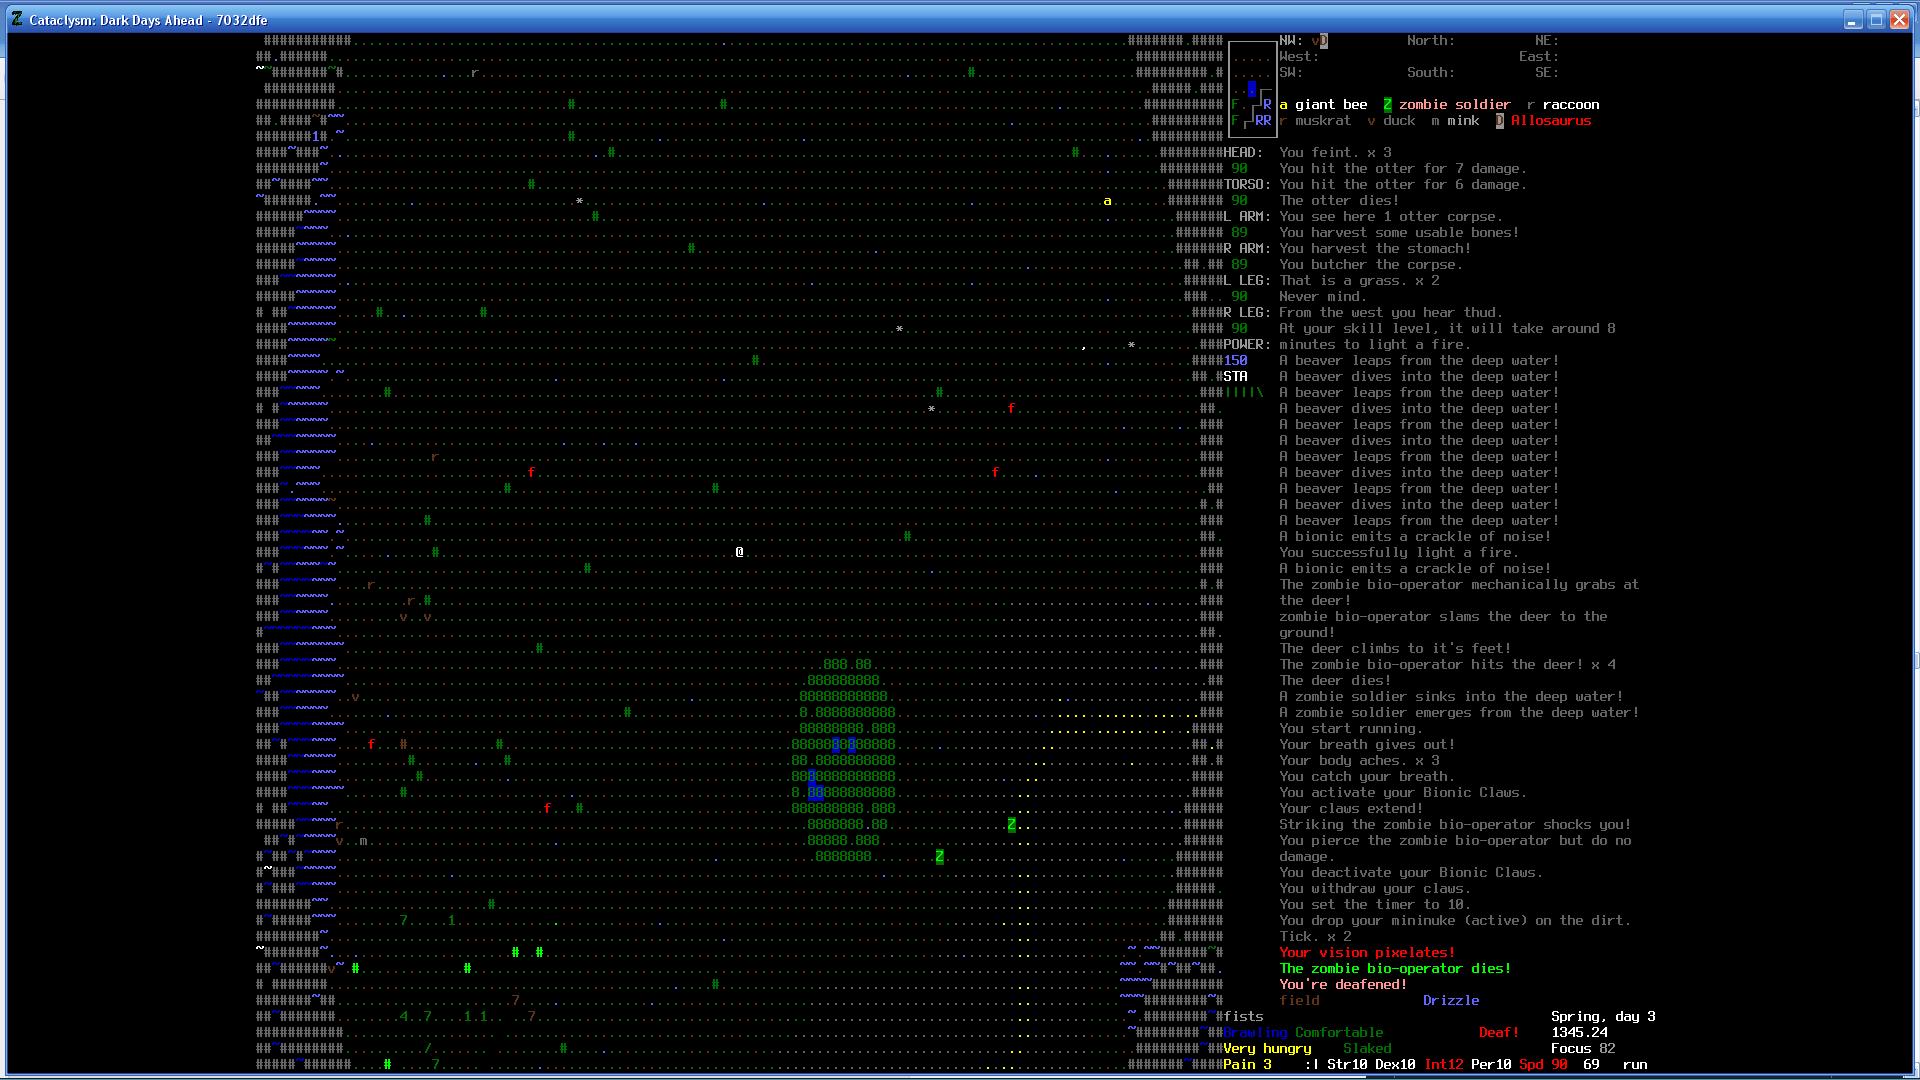Viewport: 1920px width, 1080px height.
Task: Click the player @ character on the map
Action: pyautogui.click(x=739, y=552)
